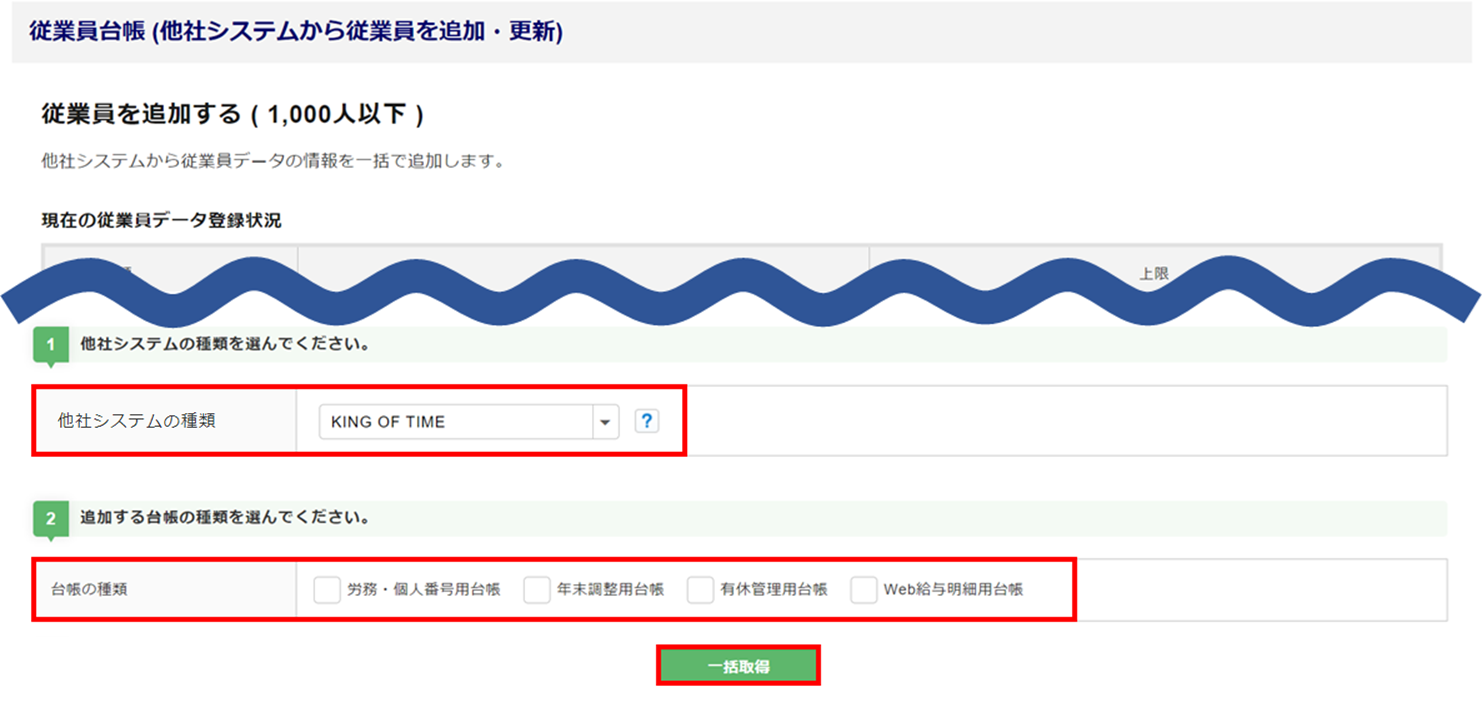Click the 労務・個人番号用台帳 label text
The image size is (1482, 707).
point(423,590)
